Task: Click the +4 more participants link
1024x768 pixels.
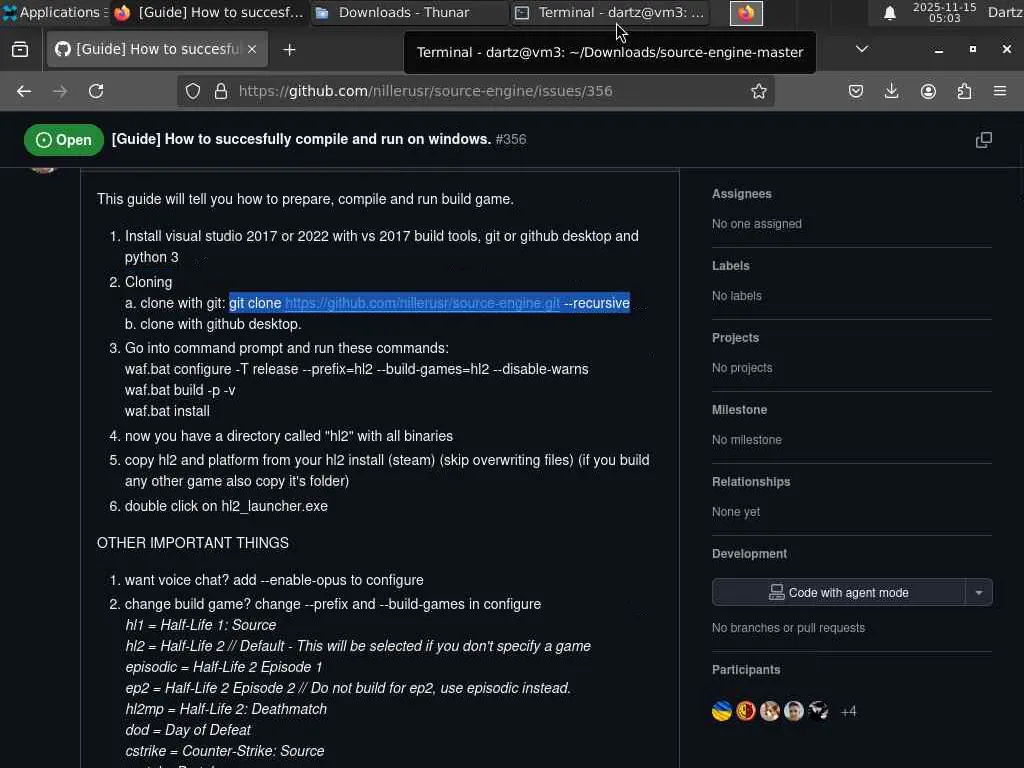Action: (848, 711)
